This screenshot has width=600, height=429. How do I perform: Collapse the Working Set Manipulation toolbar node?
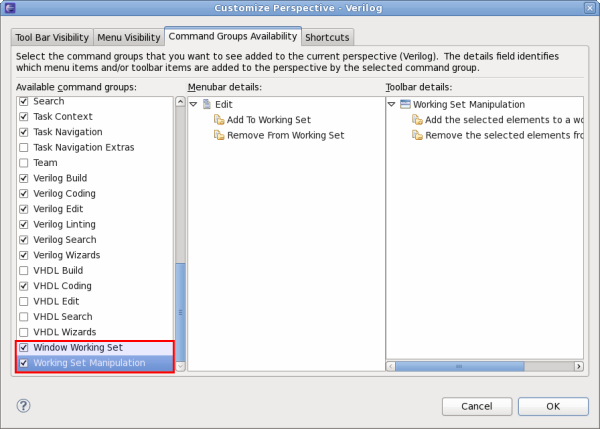[x=391, y=104]
